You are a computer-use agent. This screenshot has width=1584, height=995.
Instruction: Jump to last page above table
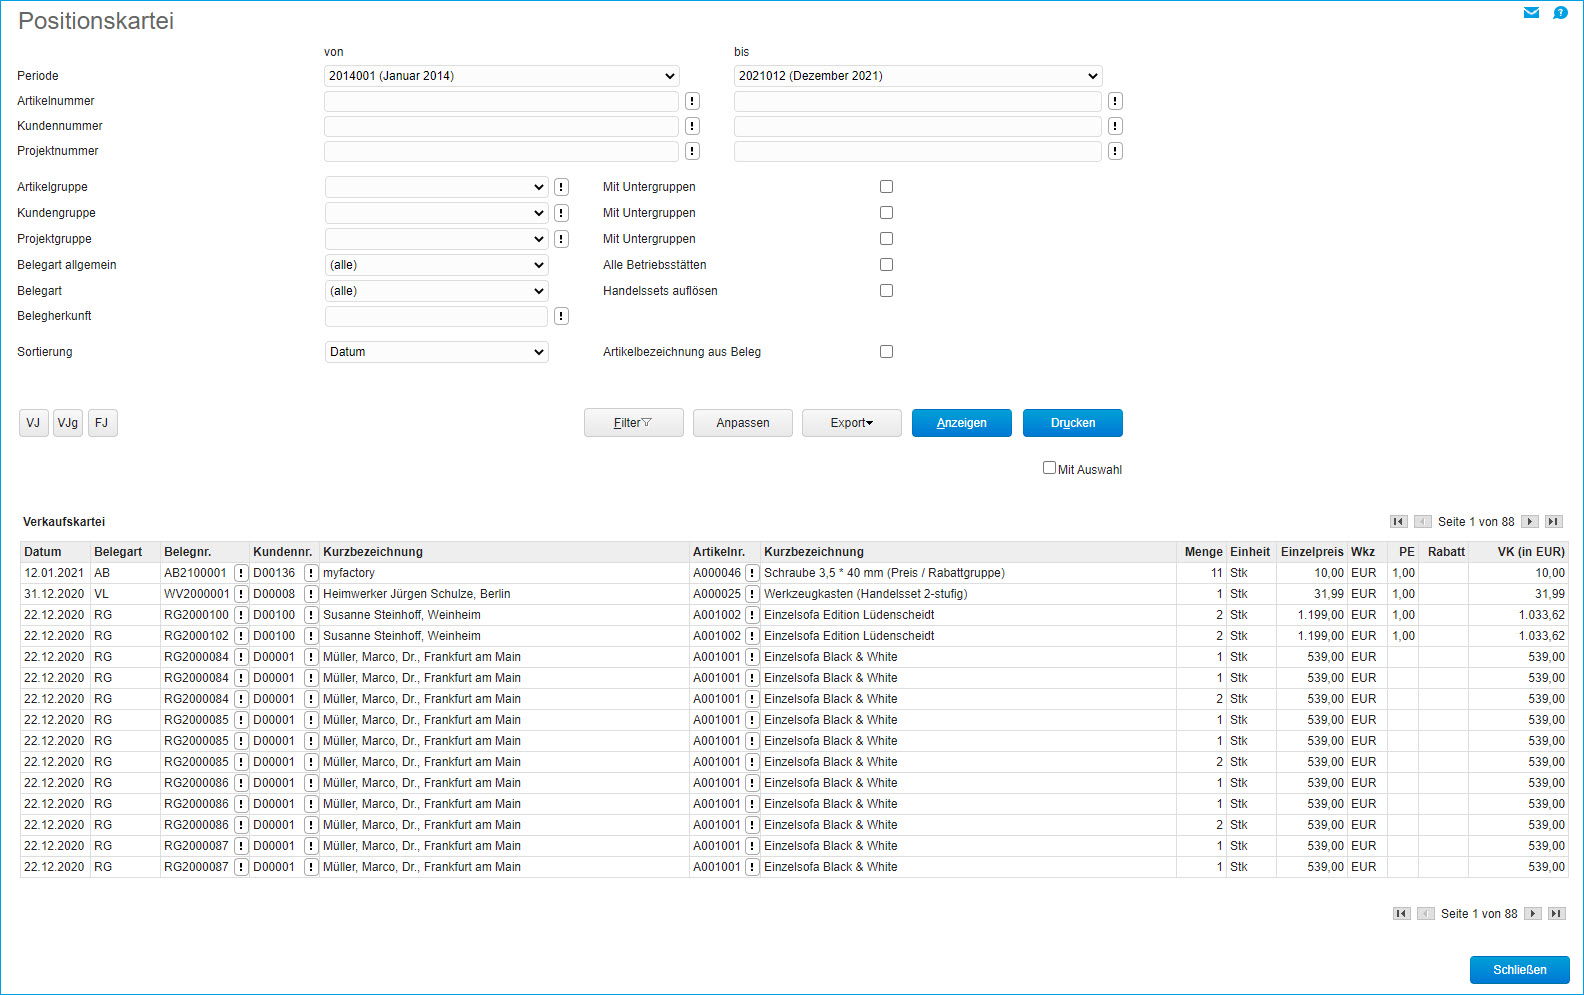pos(1553,522)
